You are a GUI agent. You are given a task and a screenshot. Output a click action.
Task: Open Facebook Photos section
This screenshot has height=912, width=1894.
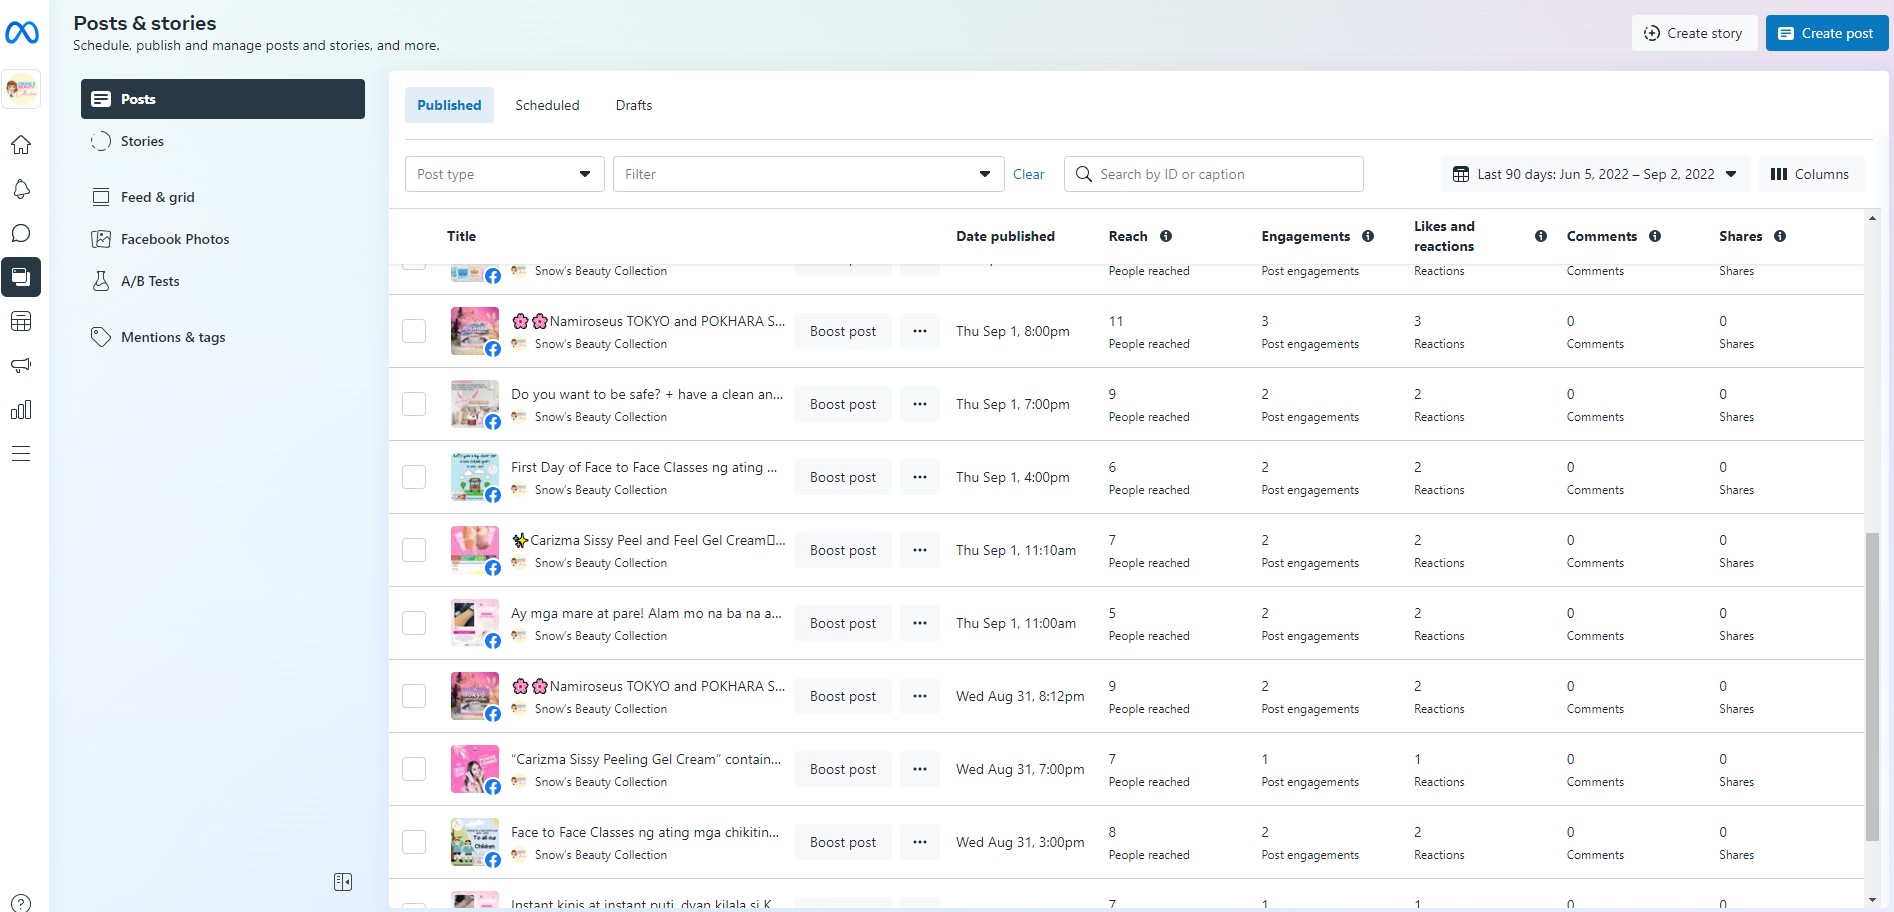click(x=223, y=239)
